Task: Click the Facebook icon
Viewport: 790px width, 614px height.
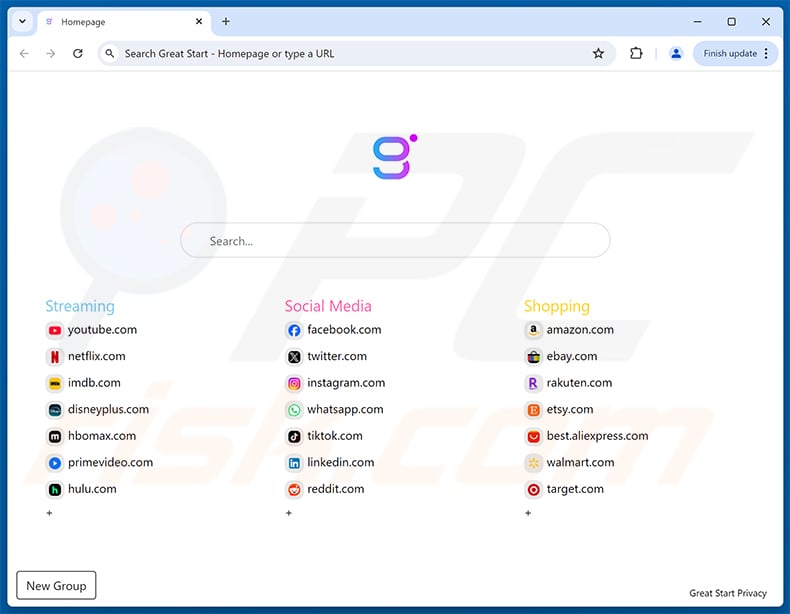Action: pyautogui.click(x=294, y=330)
